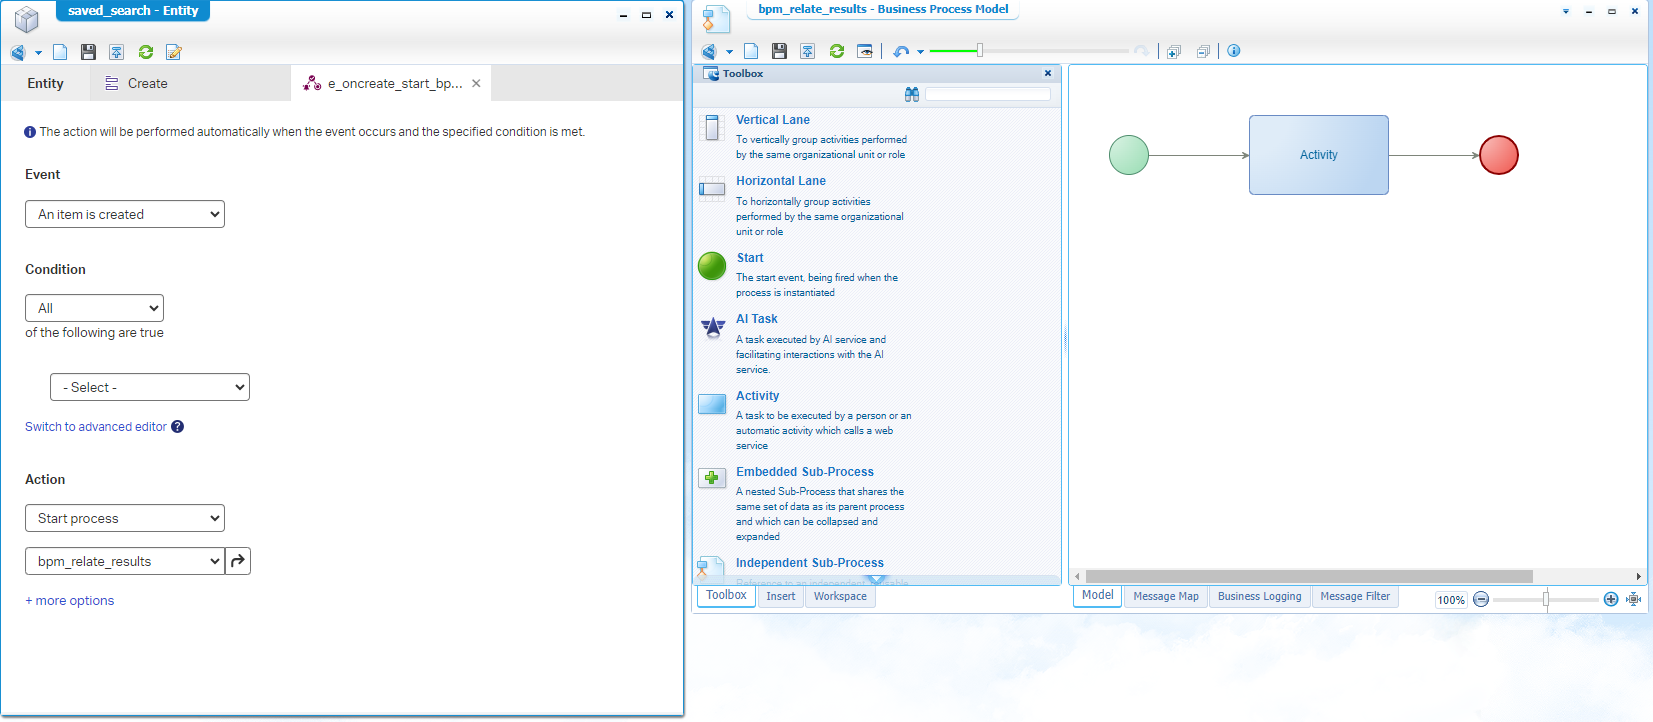The height and width of the screenshot is (722, 1653).
Task: Click the zoom in plus icon
Action: (1610, 599)
